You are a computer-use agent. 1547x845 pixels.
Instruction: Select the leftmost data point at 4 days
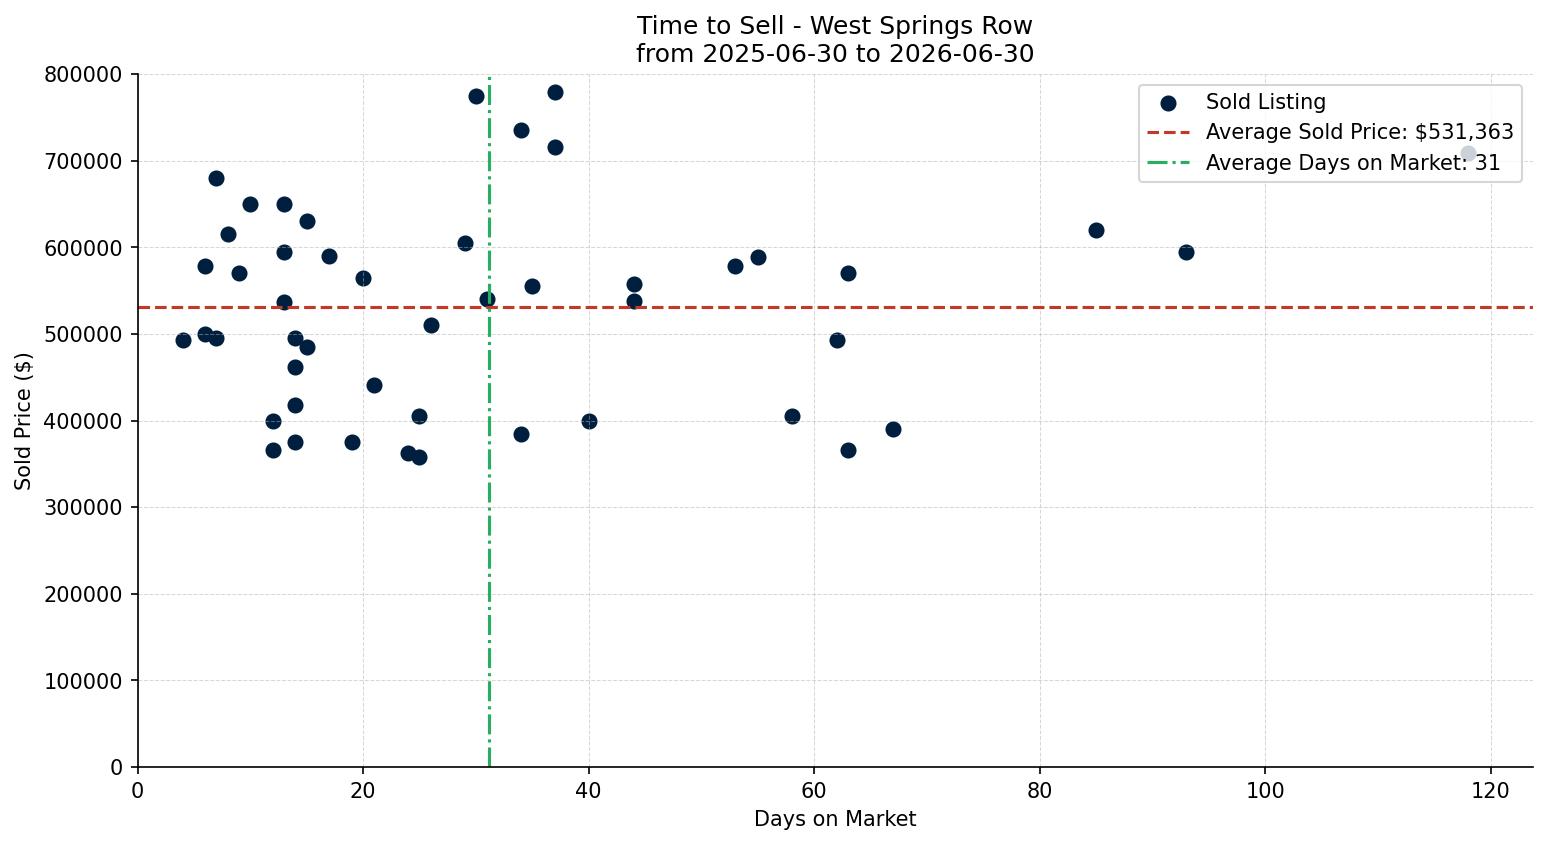click(183, 340)
